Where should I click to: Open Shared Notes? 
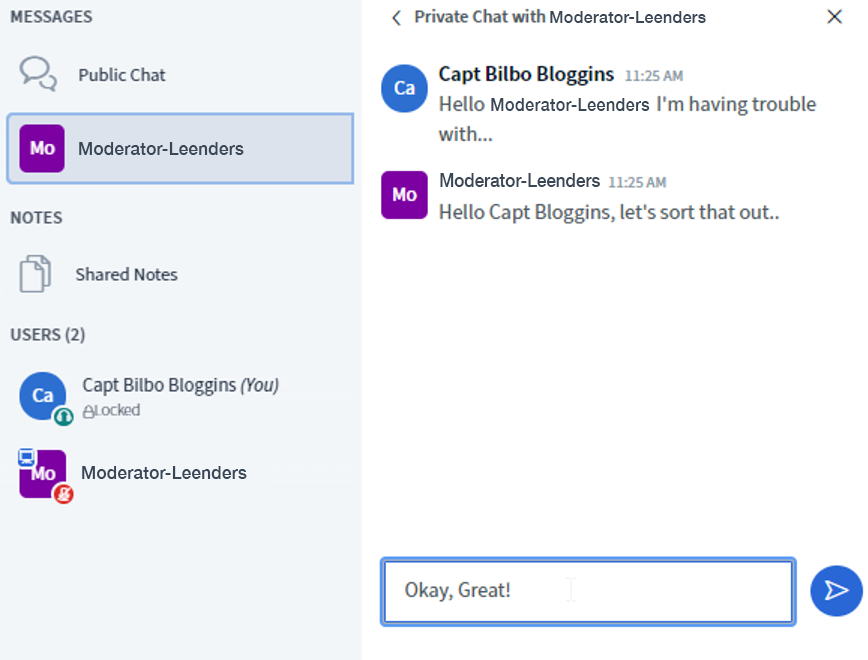(126, 274)
